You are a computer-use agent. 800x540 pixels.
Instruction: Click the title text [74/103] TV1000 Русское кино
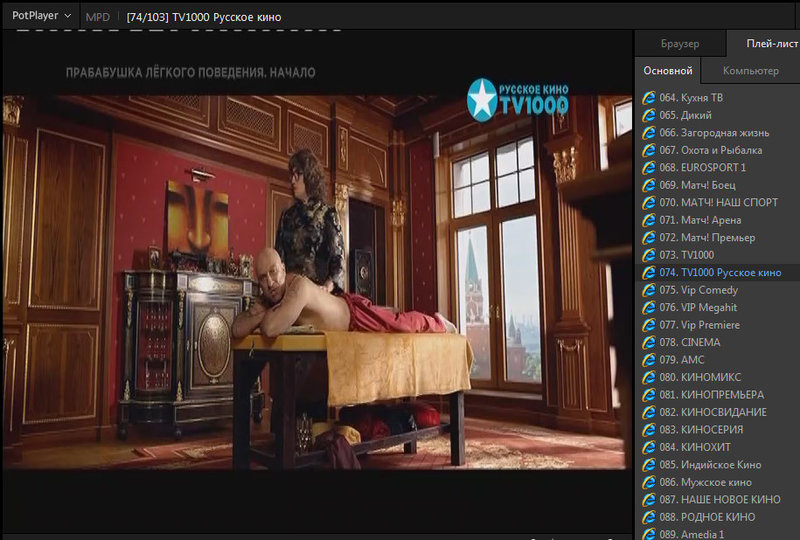point(204,17)
